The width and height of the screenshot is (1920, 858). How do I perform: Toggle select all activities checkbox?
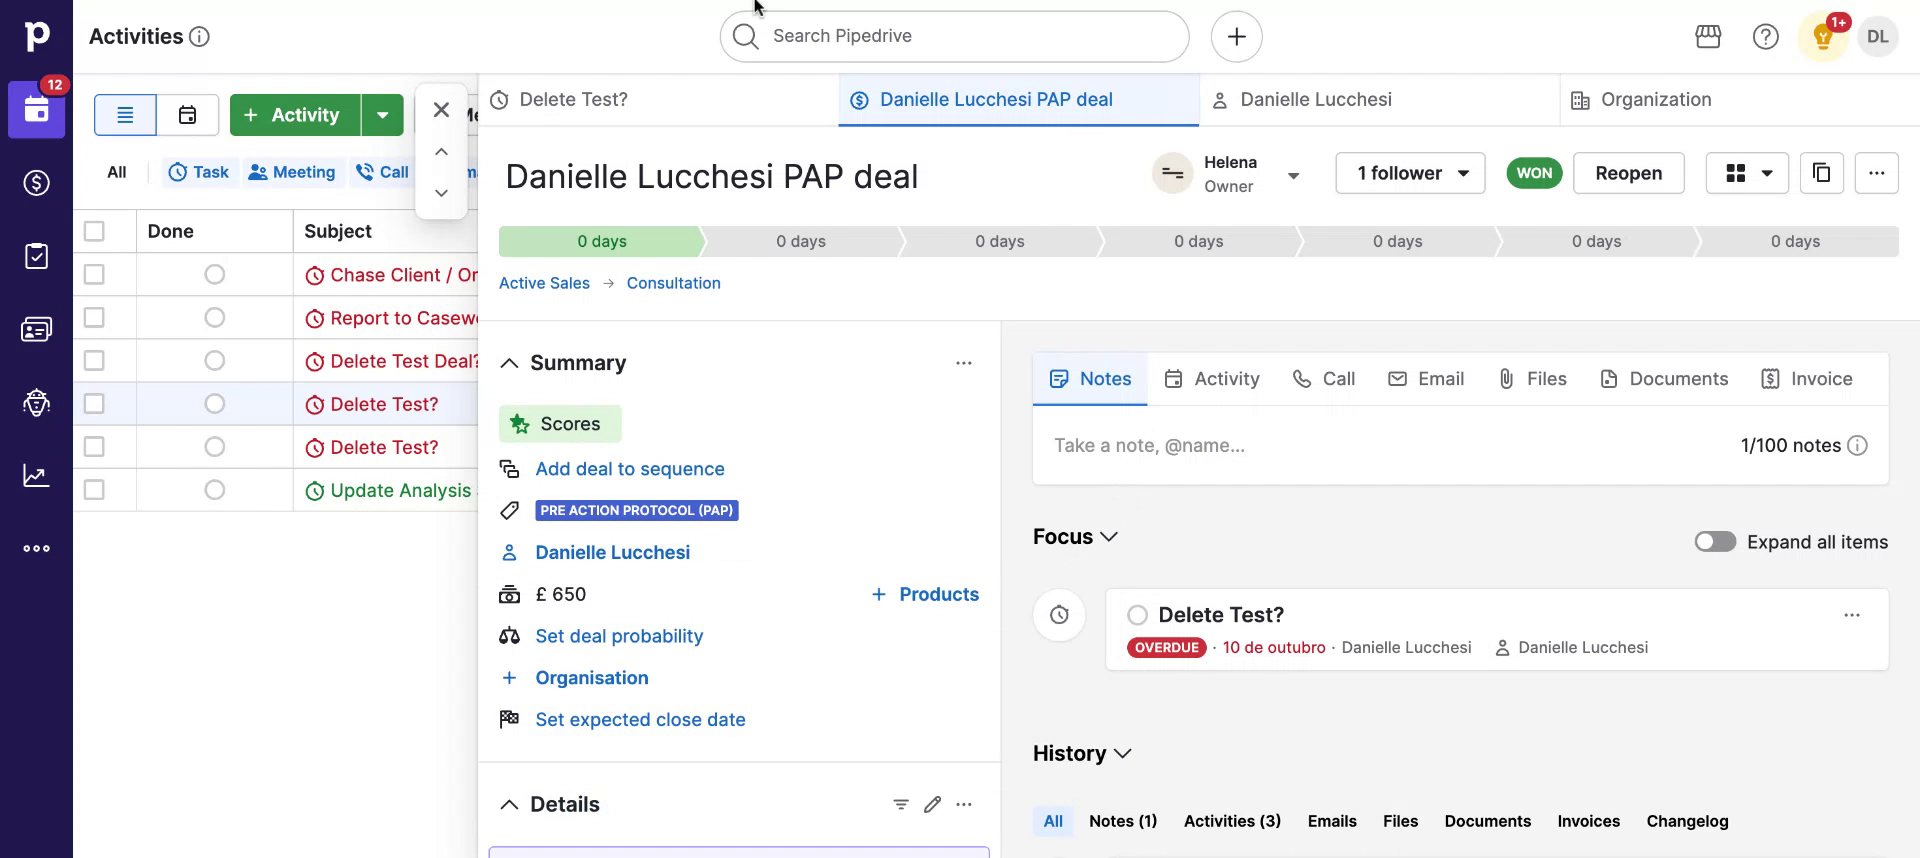tap(94, 231)
